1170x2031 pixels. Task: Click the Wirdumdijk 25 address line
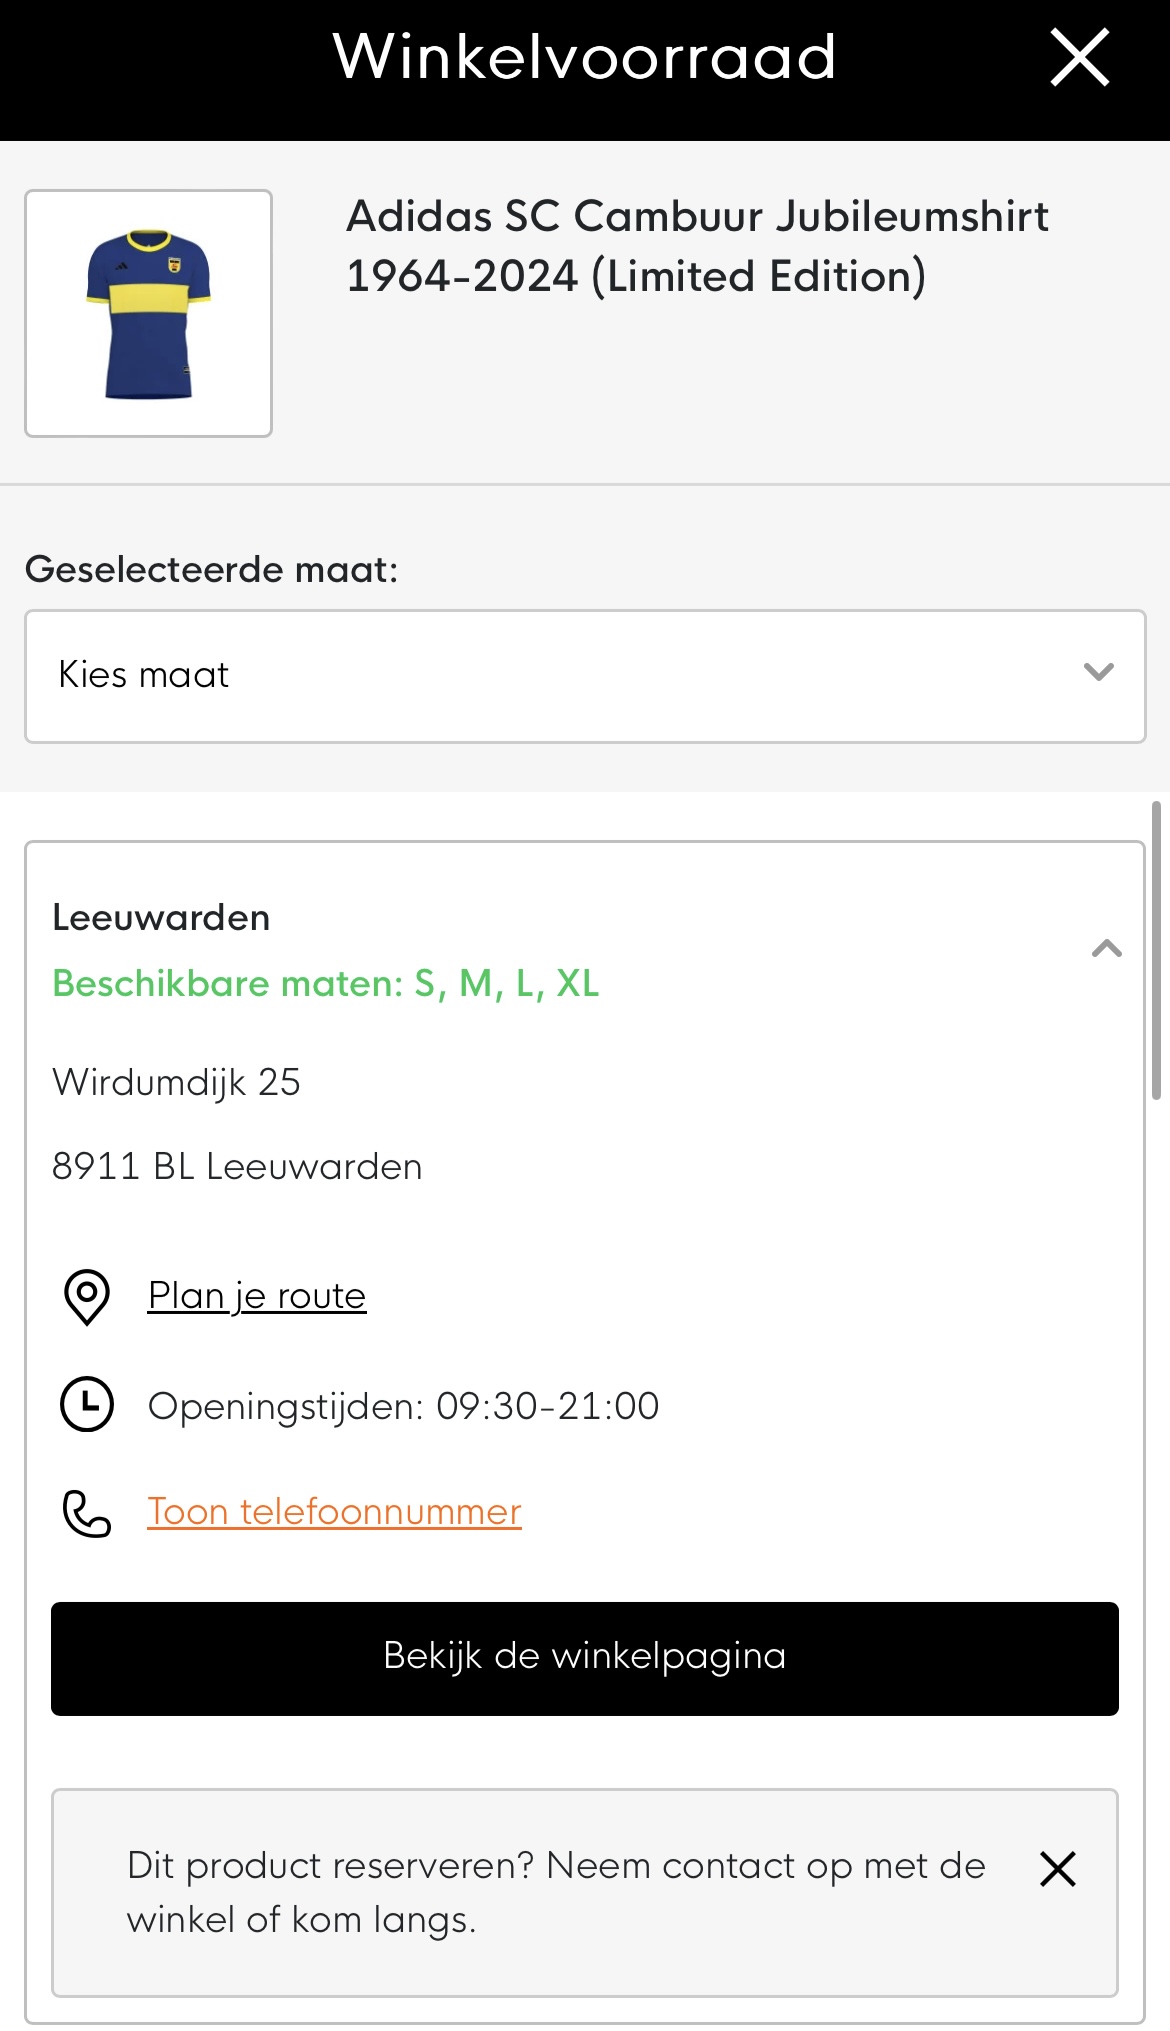click(176, 1082)
